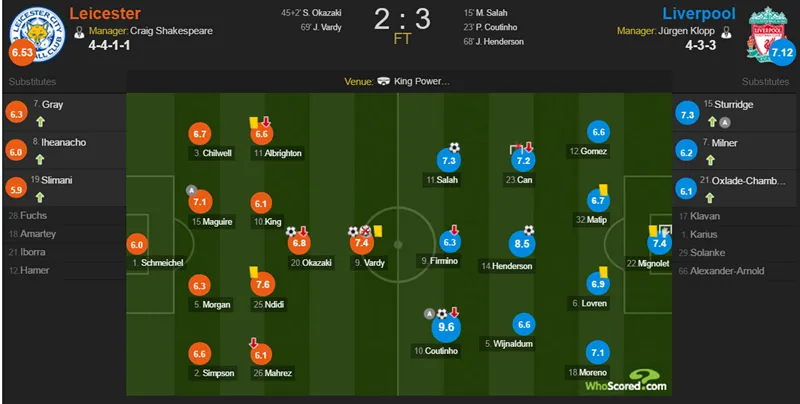Click the Liverpool club crest
Image resolution: width=800 pixels, height=404 pixels.
coord(767,34)
